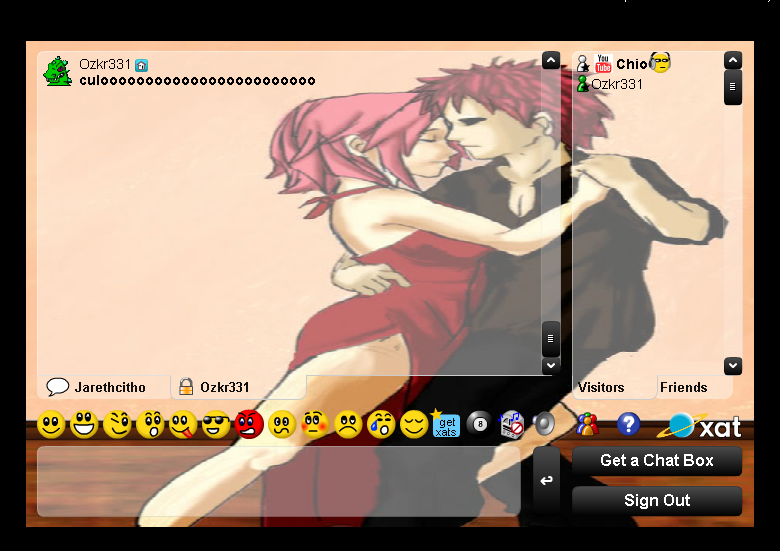The height and width of the screenshot is (551, 780).
Task: Switch to the Jarethcitho chat tab
Action: (103, 387)
